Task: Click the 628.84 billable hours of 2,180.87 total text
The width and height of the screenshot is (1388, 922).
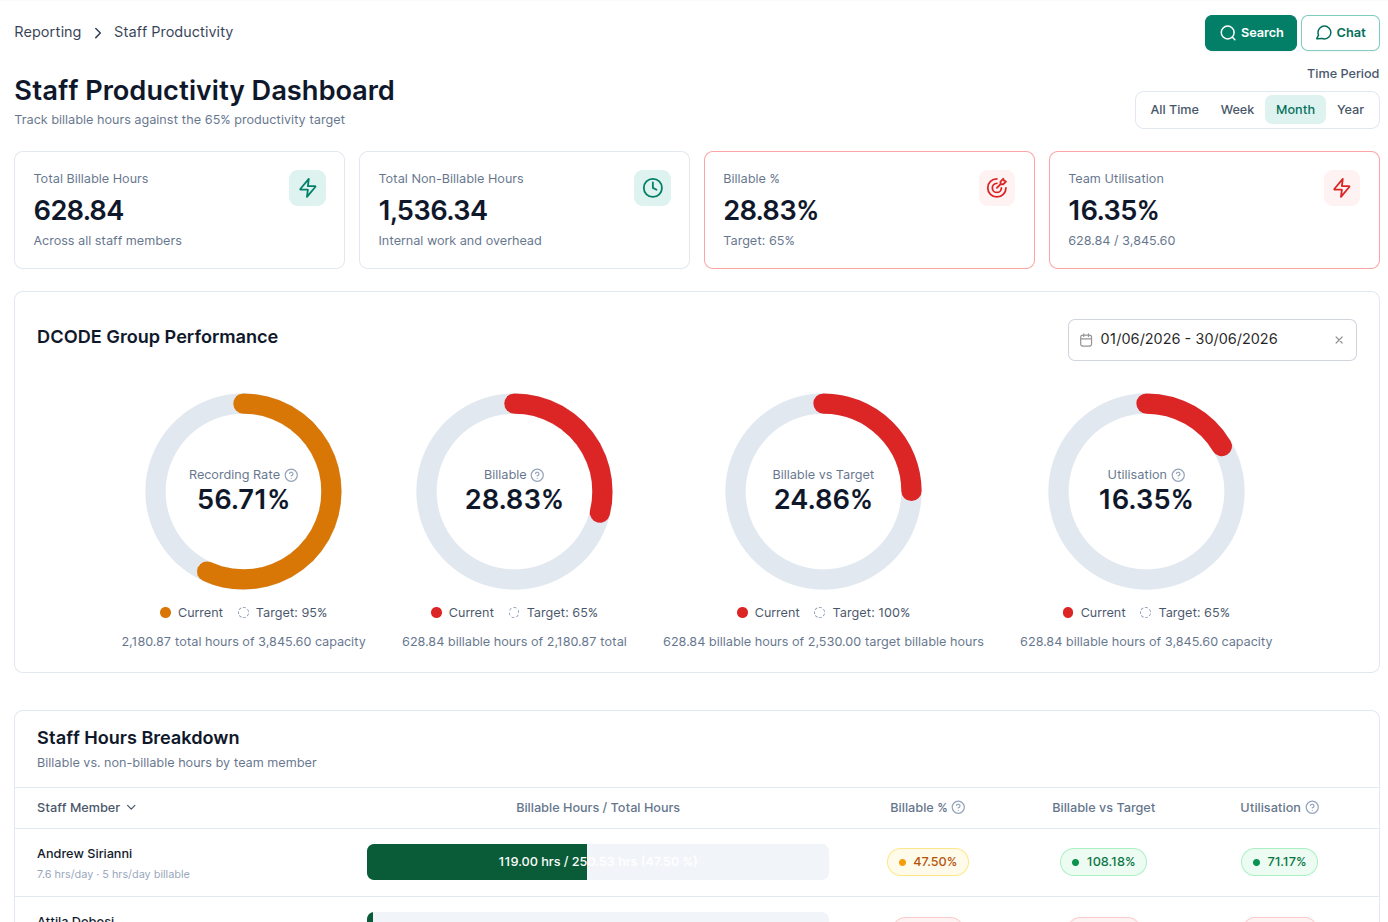Action: (514, 642)
